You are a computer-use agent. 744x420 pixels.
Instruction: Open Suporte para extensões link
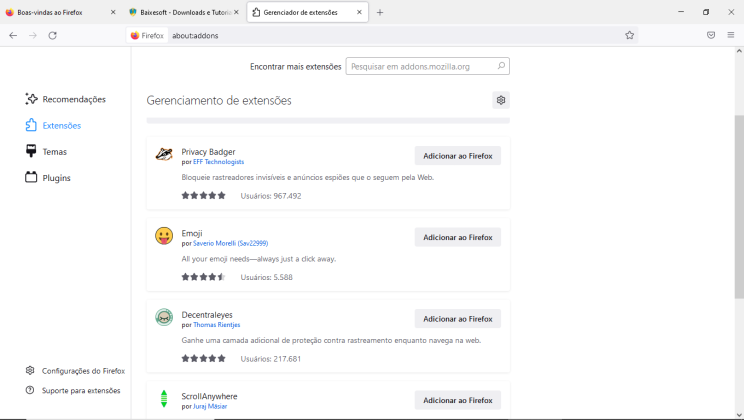tap(73, 391)
